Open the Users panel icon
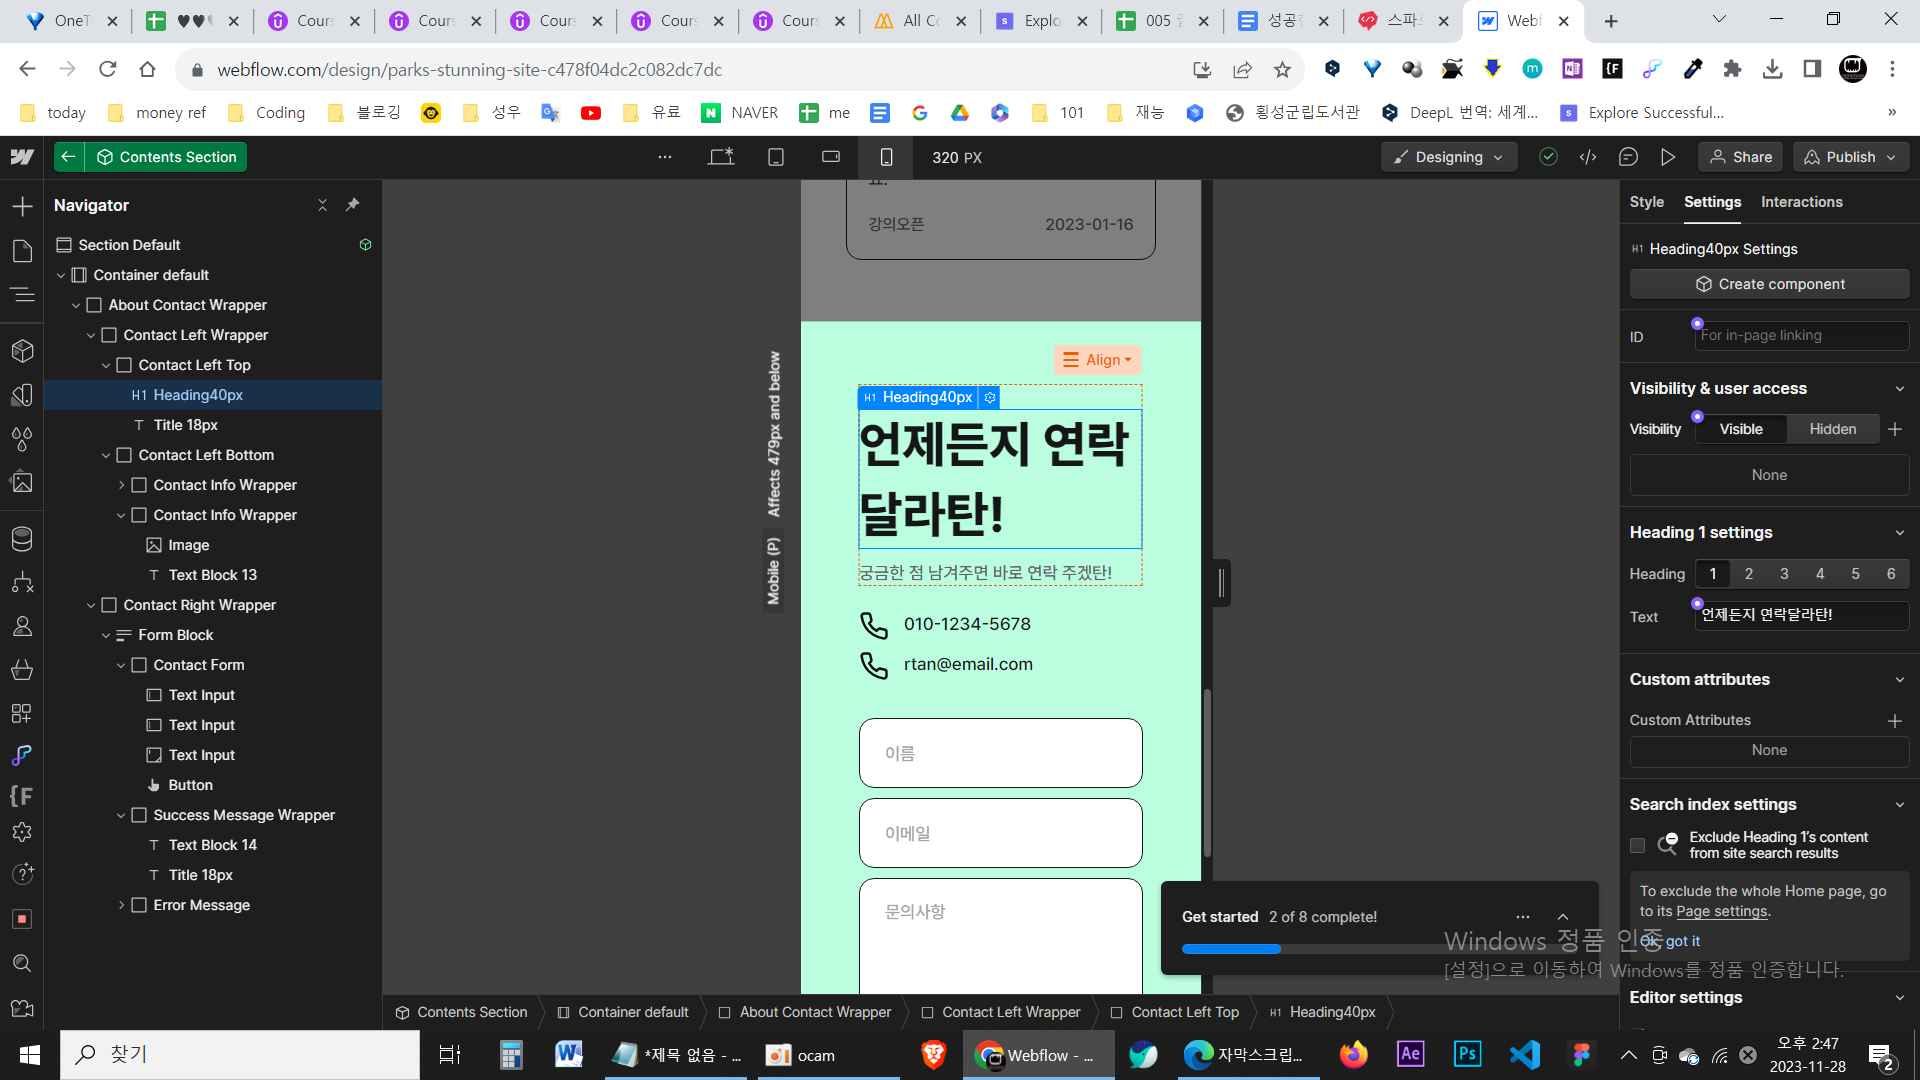This screenshot has width=1920, height=1080. click(22, 626)
